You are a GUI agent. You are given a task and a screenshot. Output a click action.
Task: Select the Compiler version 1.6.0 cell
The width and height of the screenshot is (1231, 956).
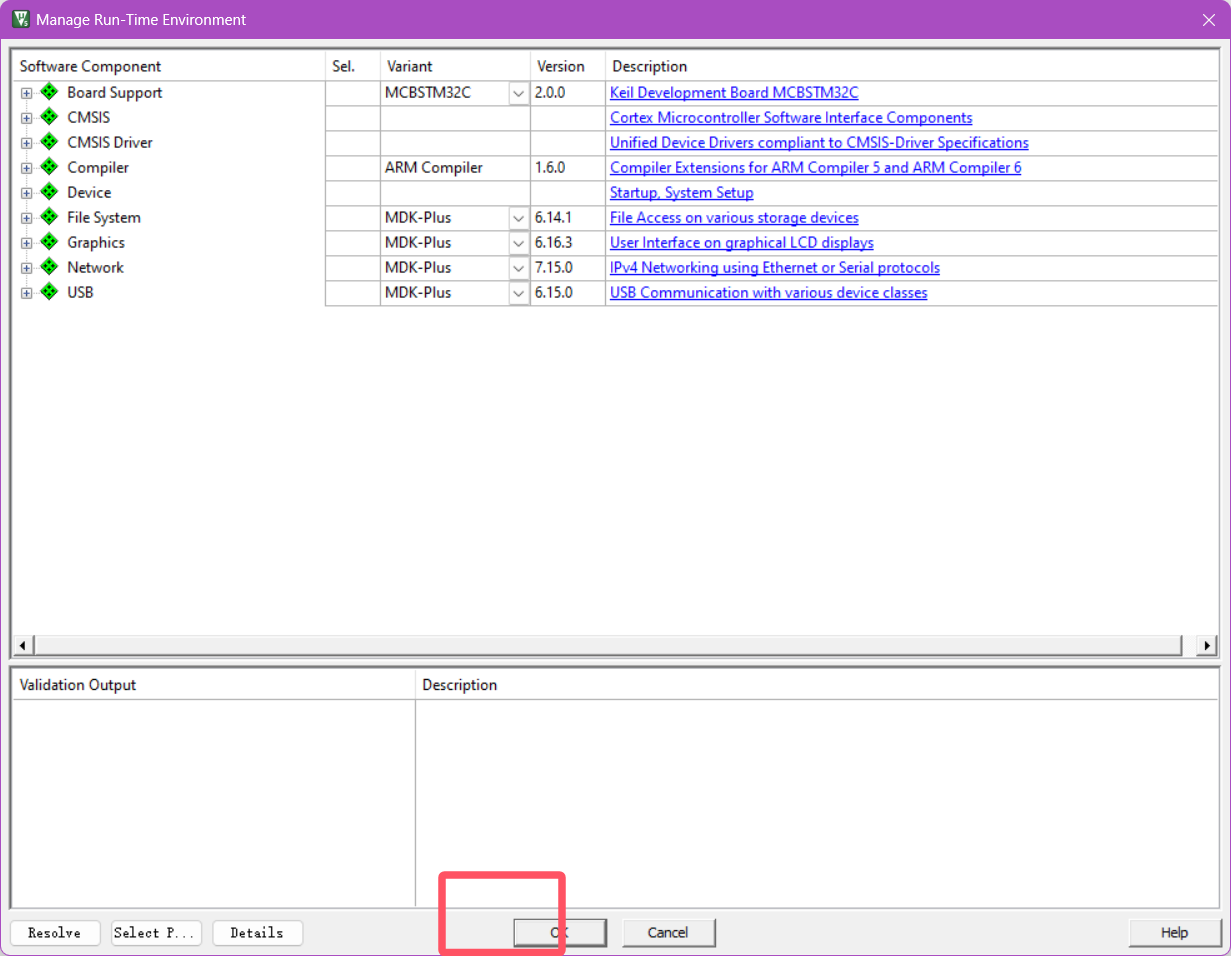click(x=568, y=168)
